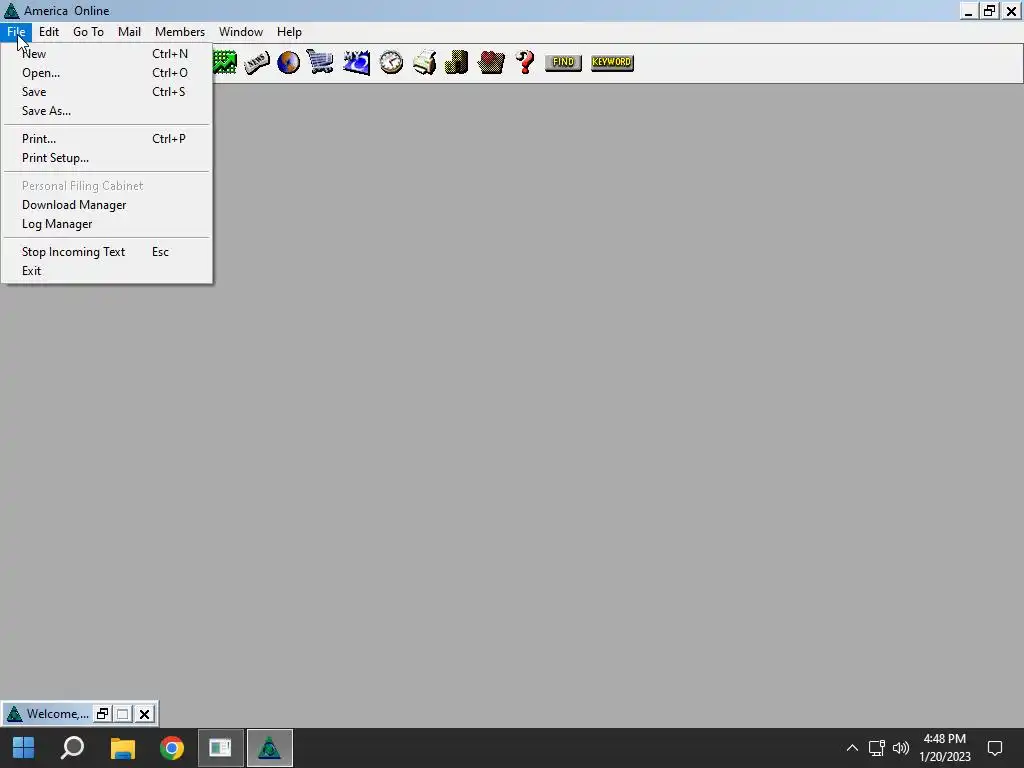
Task: Select Print... from the File menu
Action: pyautogui.click(x=106, y=138)
